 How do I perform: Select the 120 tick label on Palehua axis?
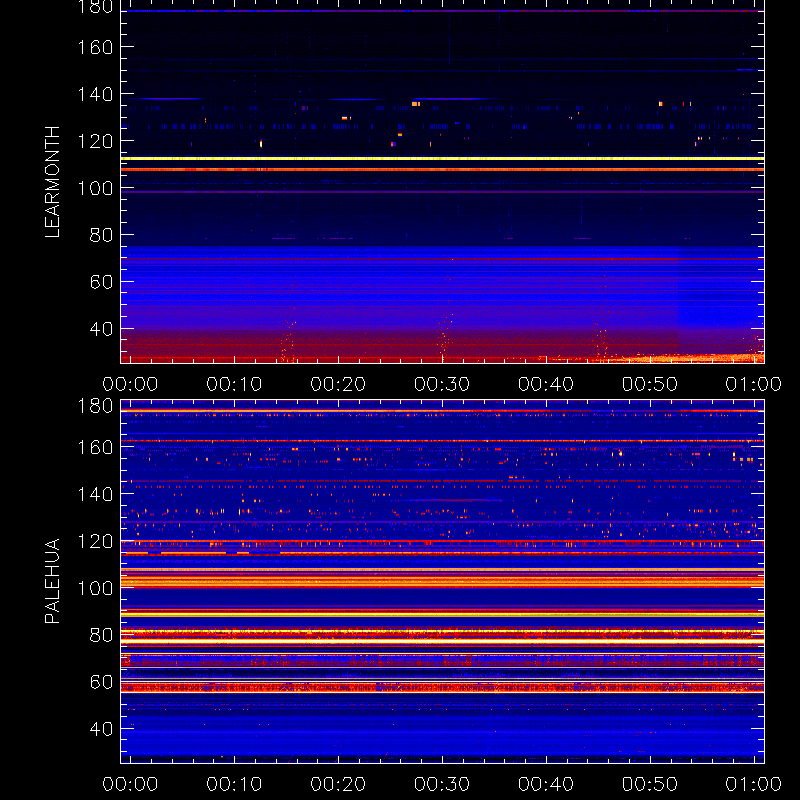point(95,541)
